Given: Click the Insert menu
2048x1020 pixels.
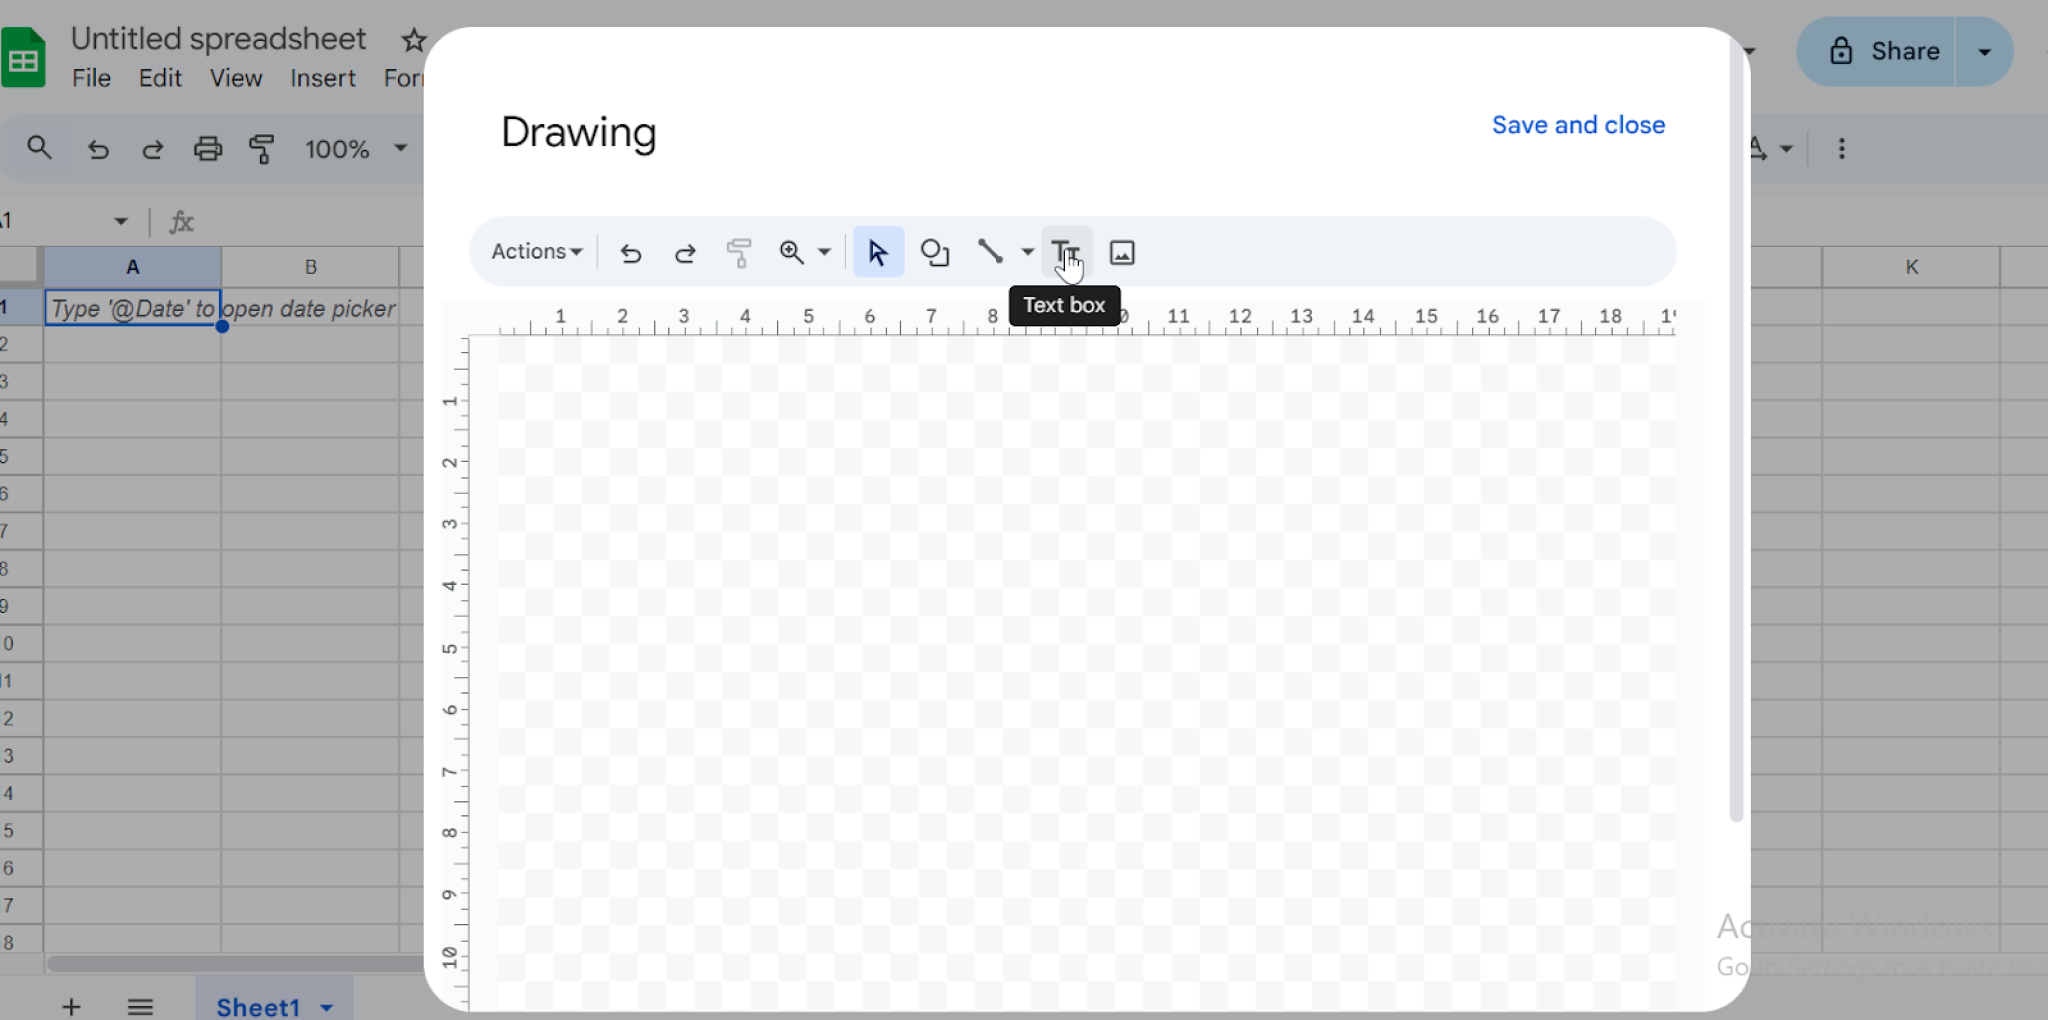Looking at the screenshot, I should click(x=322, y=78).
